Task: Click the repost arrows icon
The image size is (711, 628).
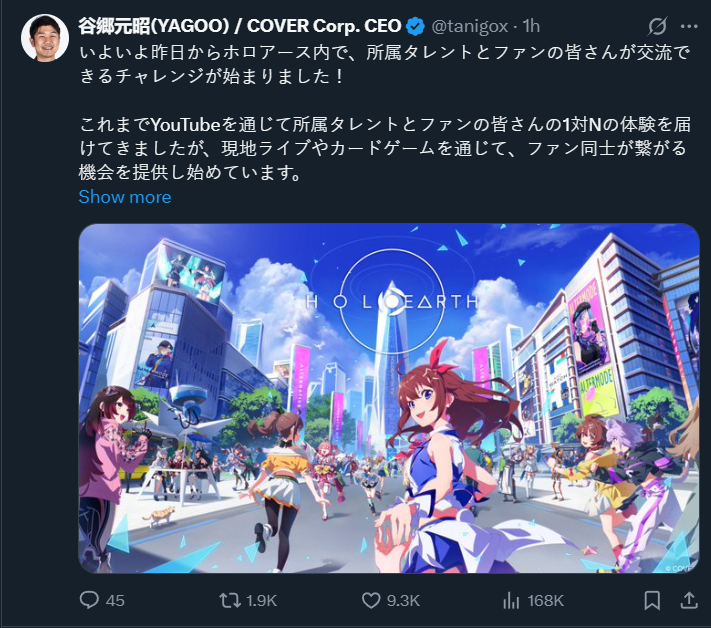Action: tap(230, 600)
